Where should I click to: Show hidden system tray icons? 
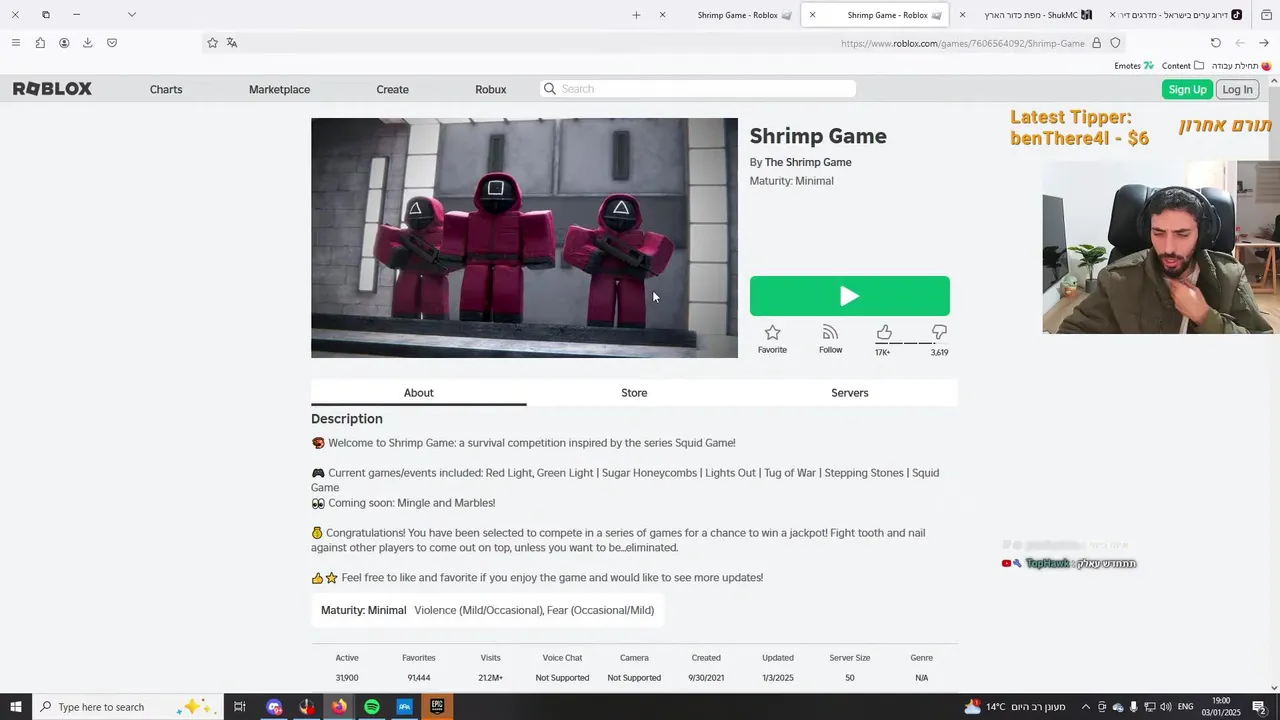click(1086, 707)
